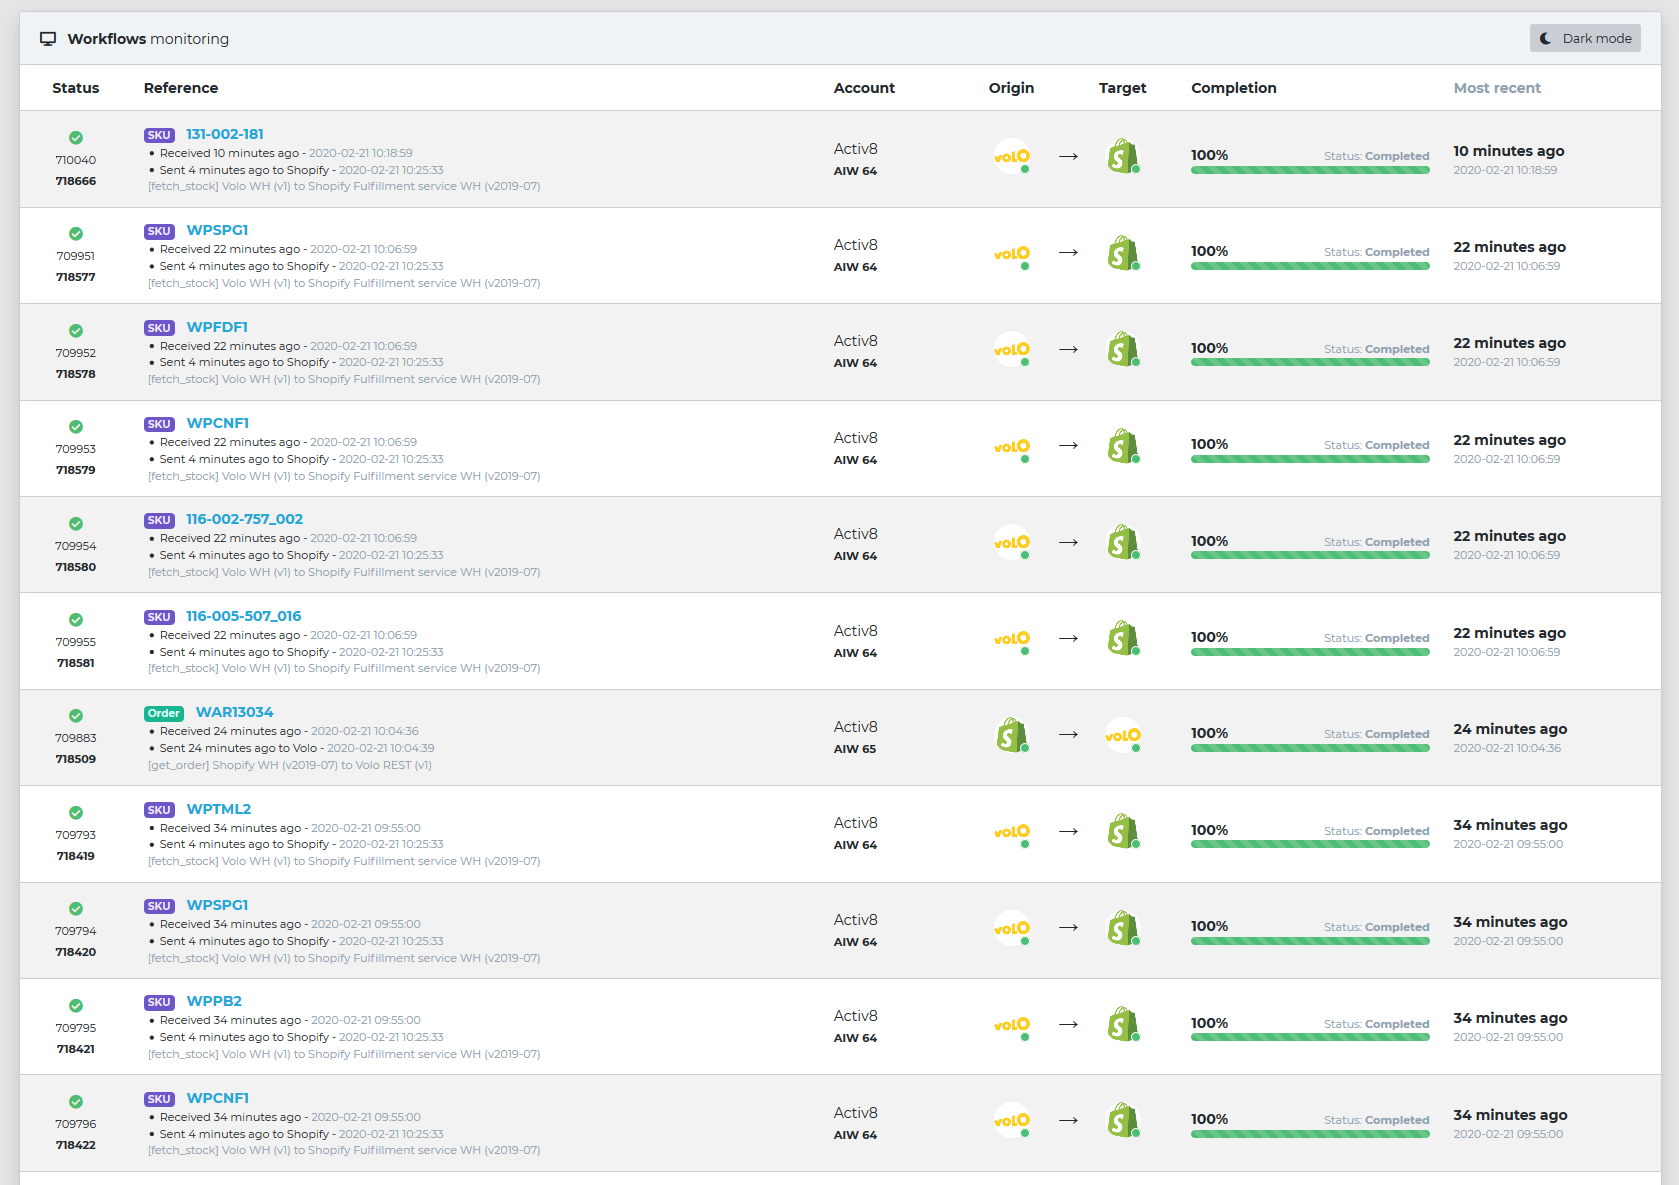Viewport: 1679px width, 1185px height.
Task: Click Volo origin icon in row 709796
Action: point(1012,1120)
